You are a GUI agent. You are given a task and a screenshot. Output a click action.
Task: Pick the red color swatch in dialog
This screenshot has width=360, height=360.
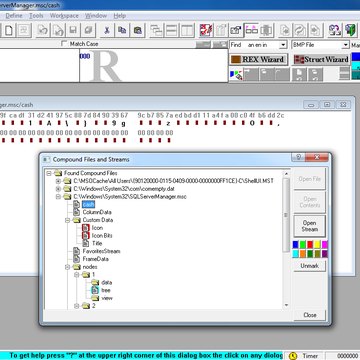310,244
